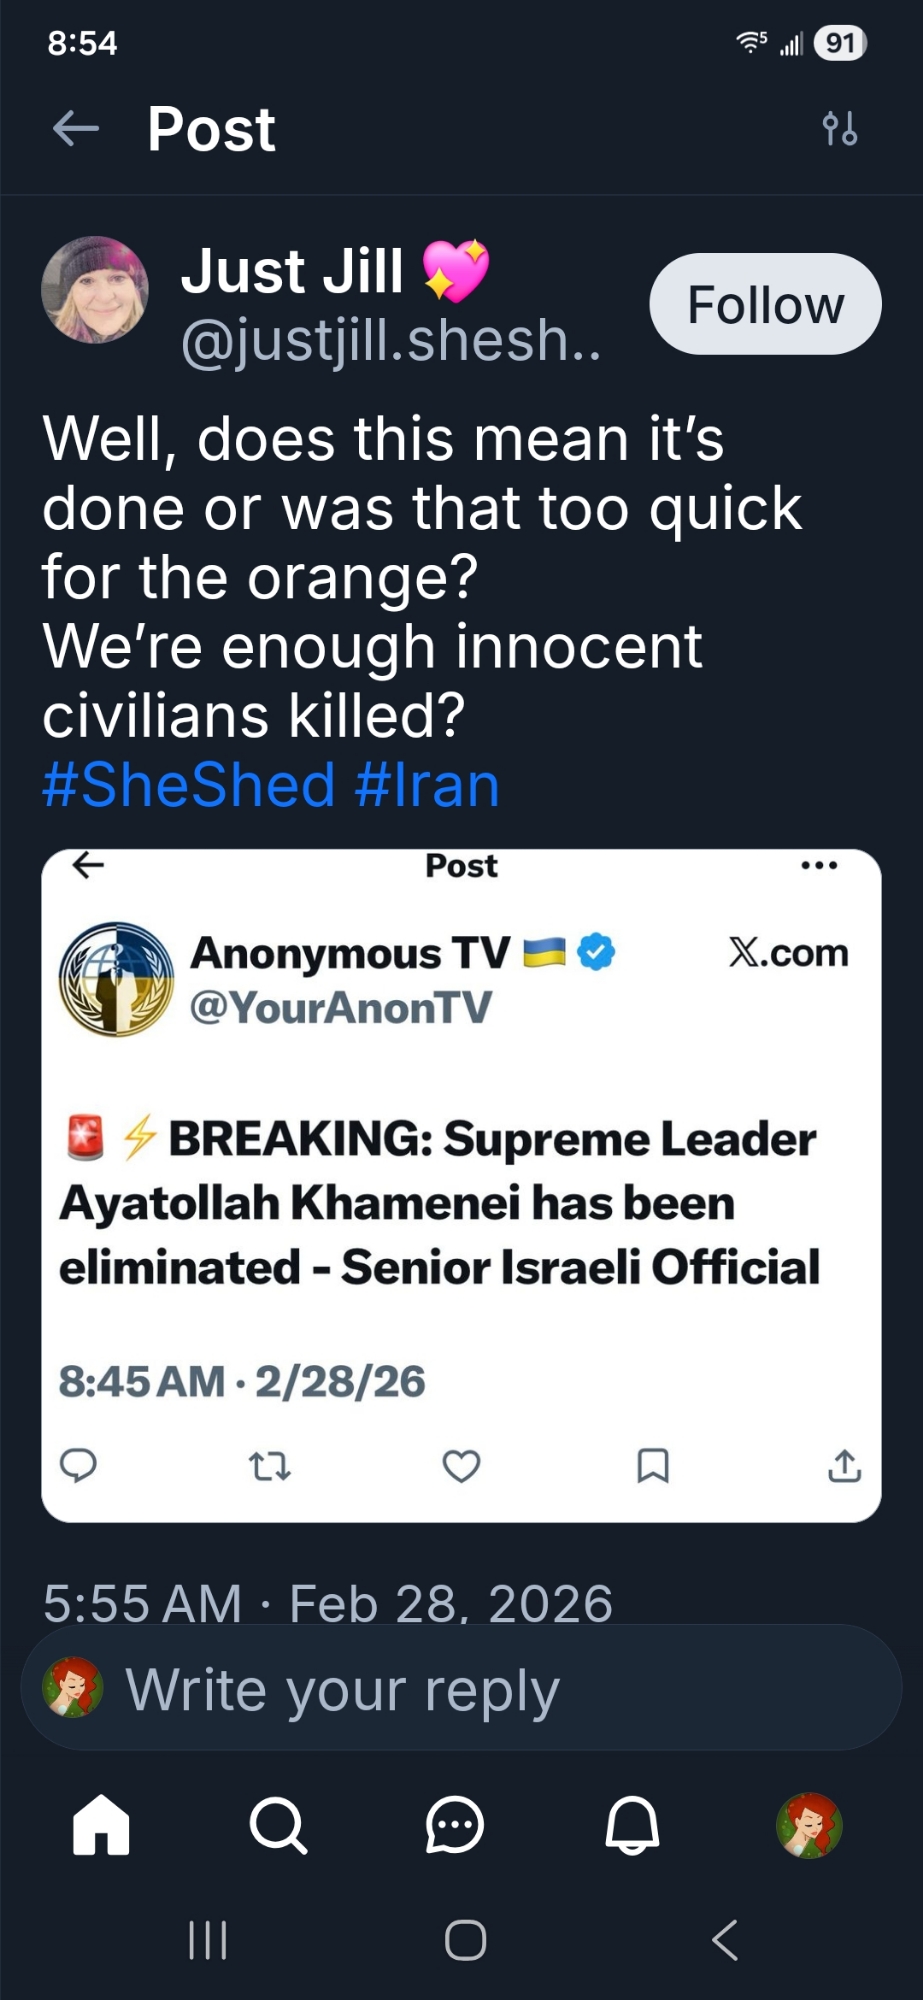Open the Notifications bell
The image size is (923, 2000).
632,1825
